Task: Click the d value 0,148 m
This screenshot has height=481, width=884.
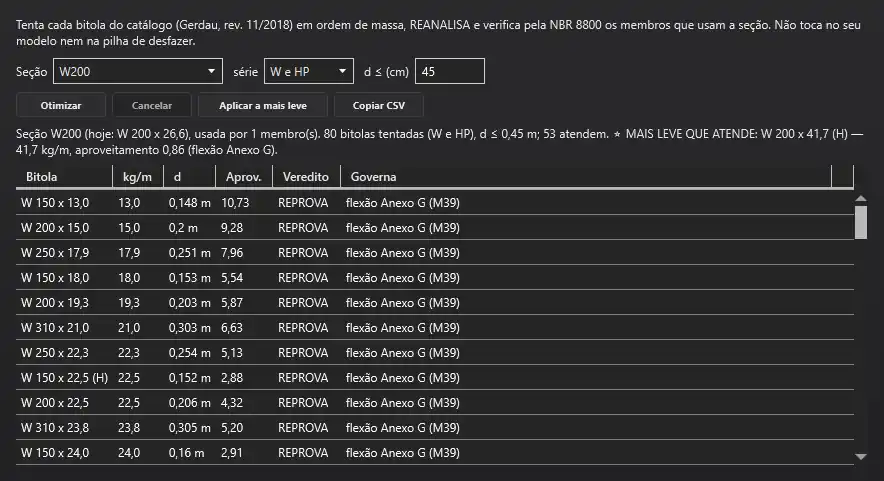Action: pos(189,203)
